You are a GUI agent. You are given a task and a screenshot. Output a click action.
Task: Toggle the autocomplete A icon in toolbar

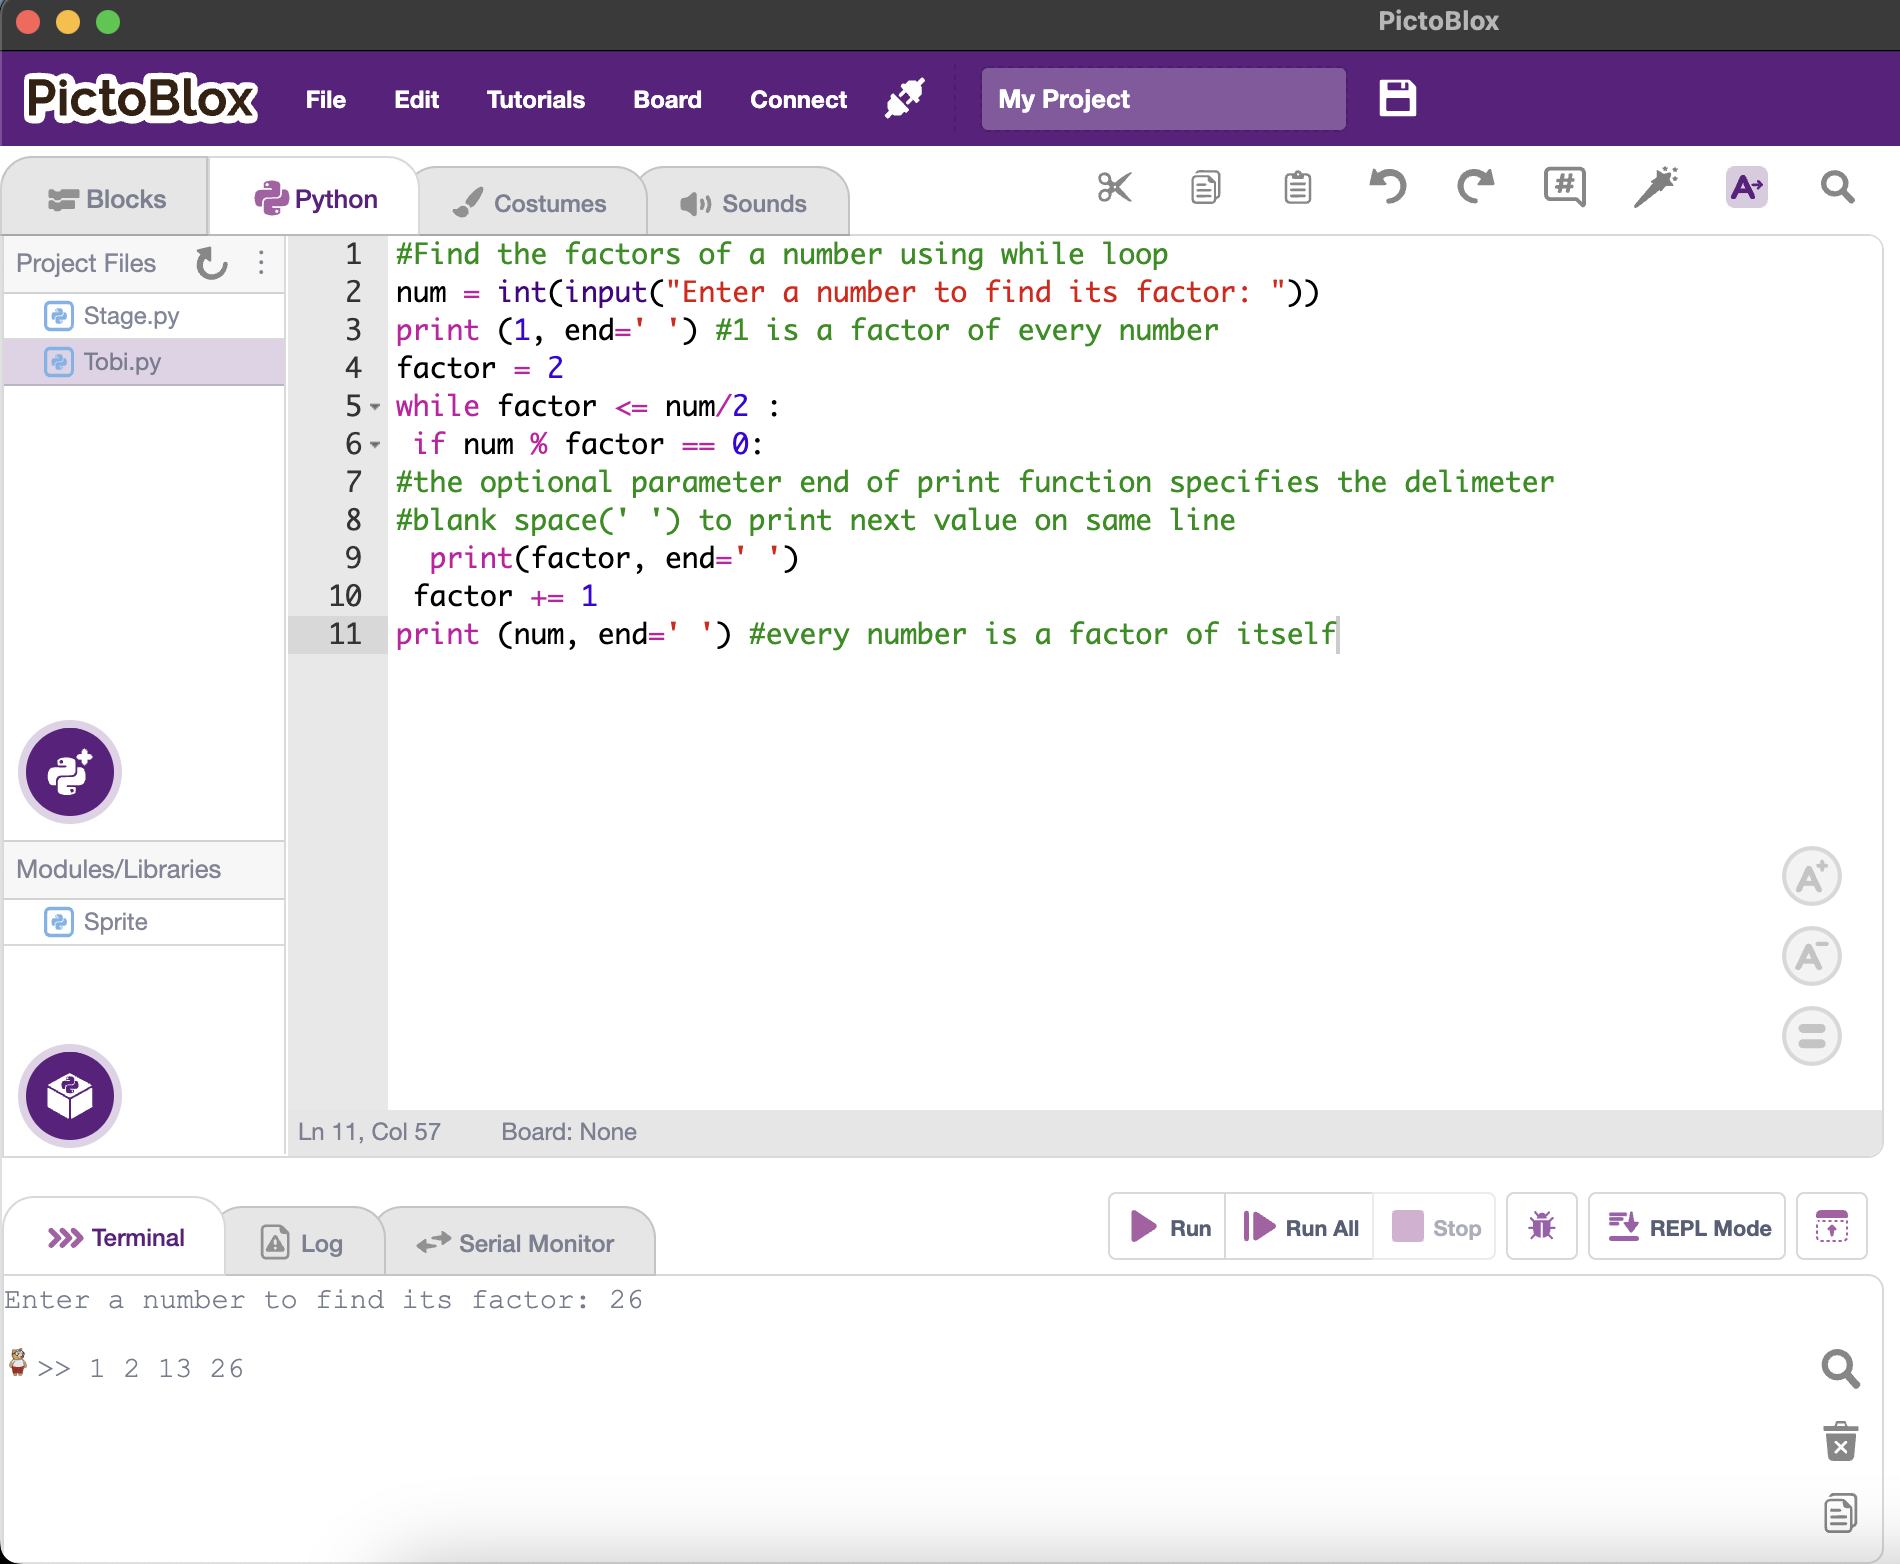pos(1746,187)
